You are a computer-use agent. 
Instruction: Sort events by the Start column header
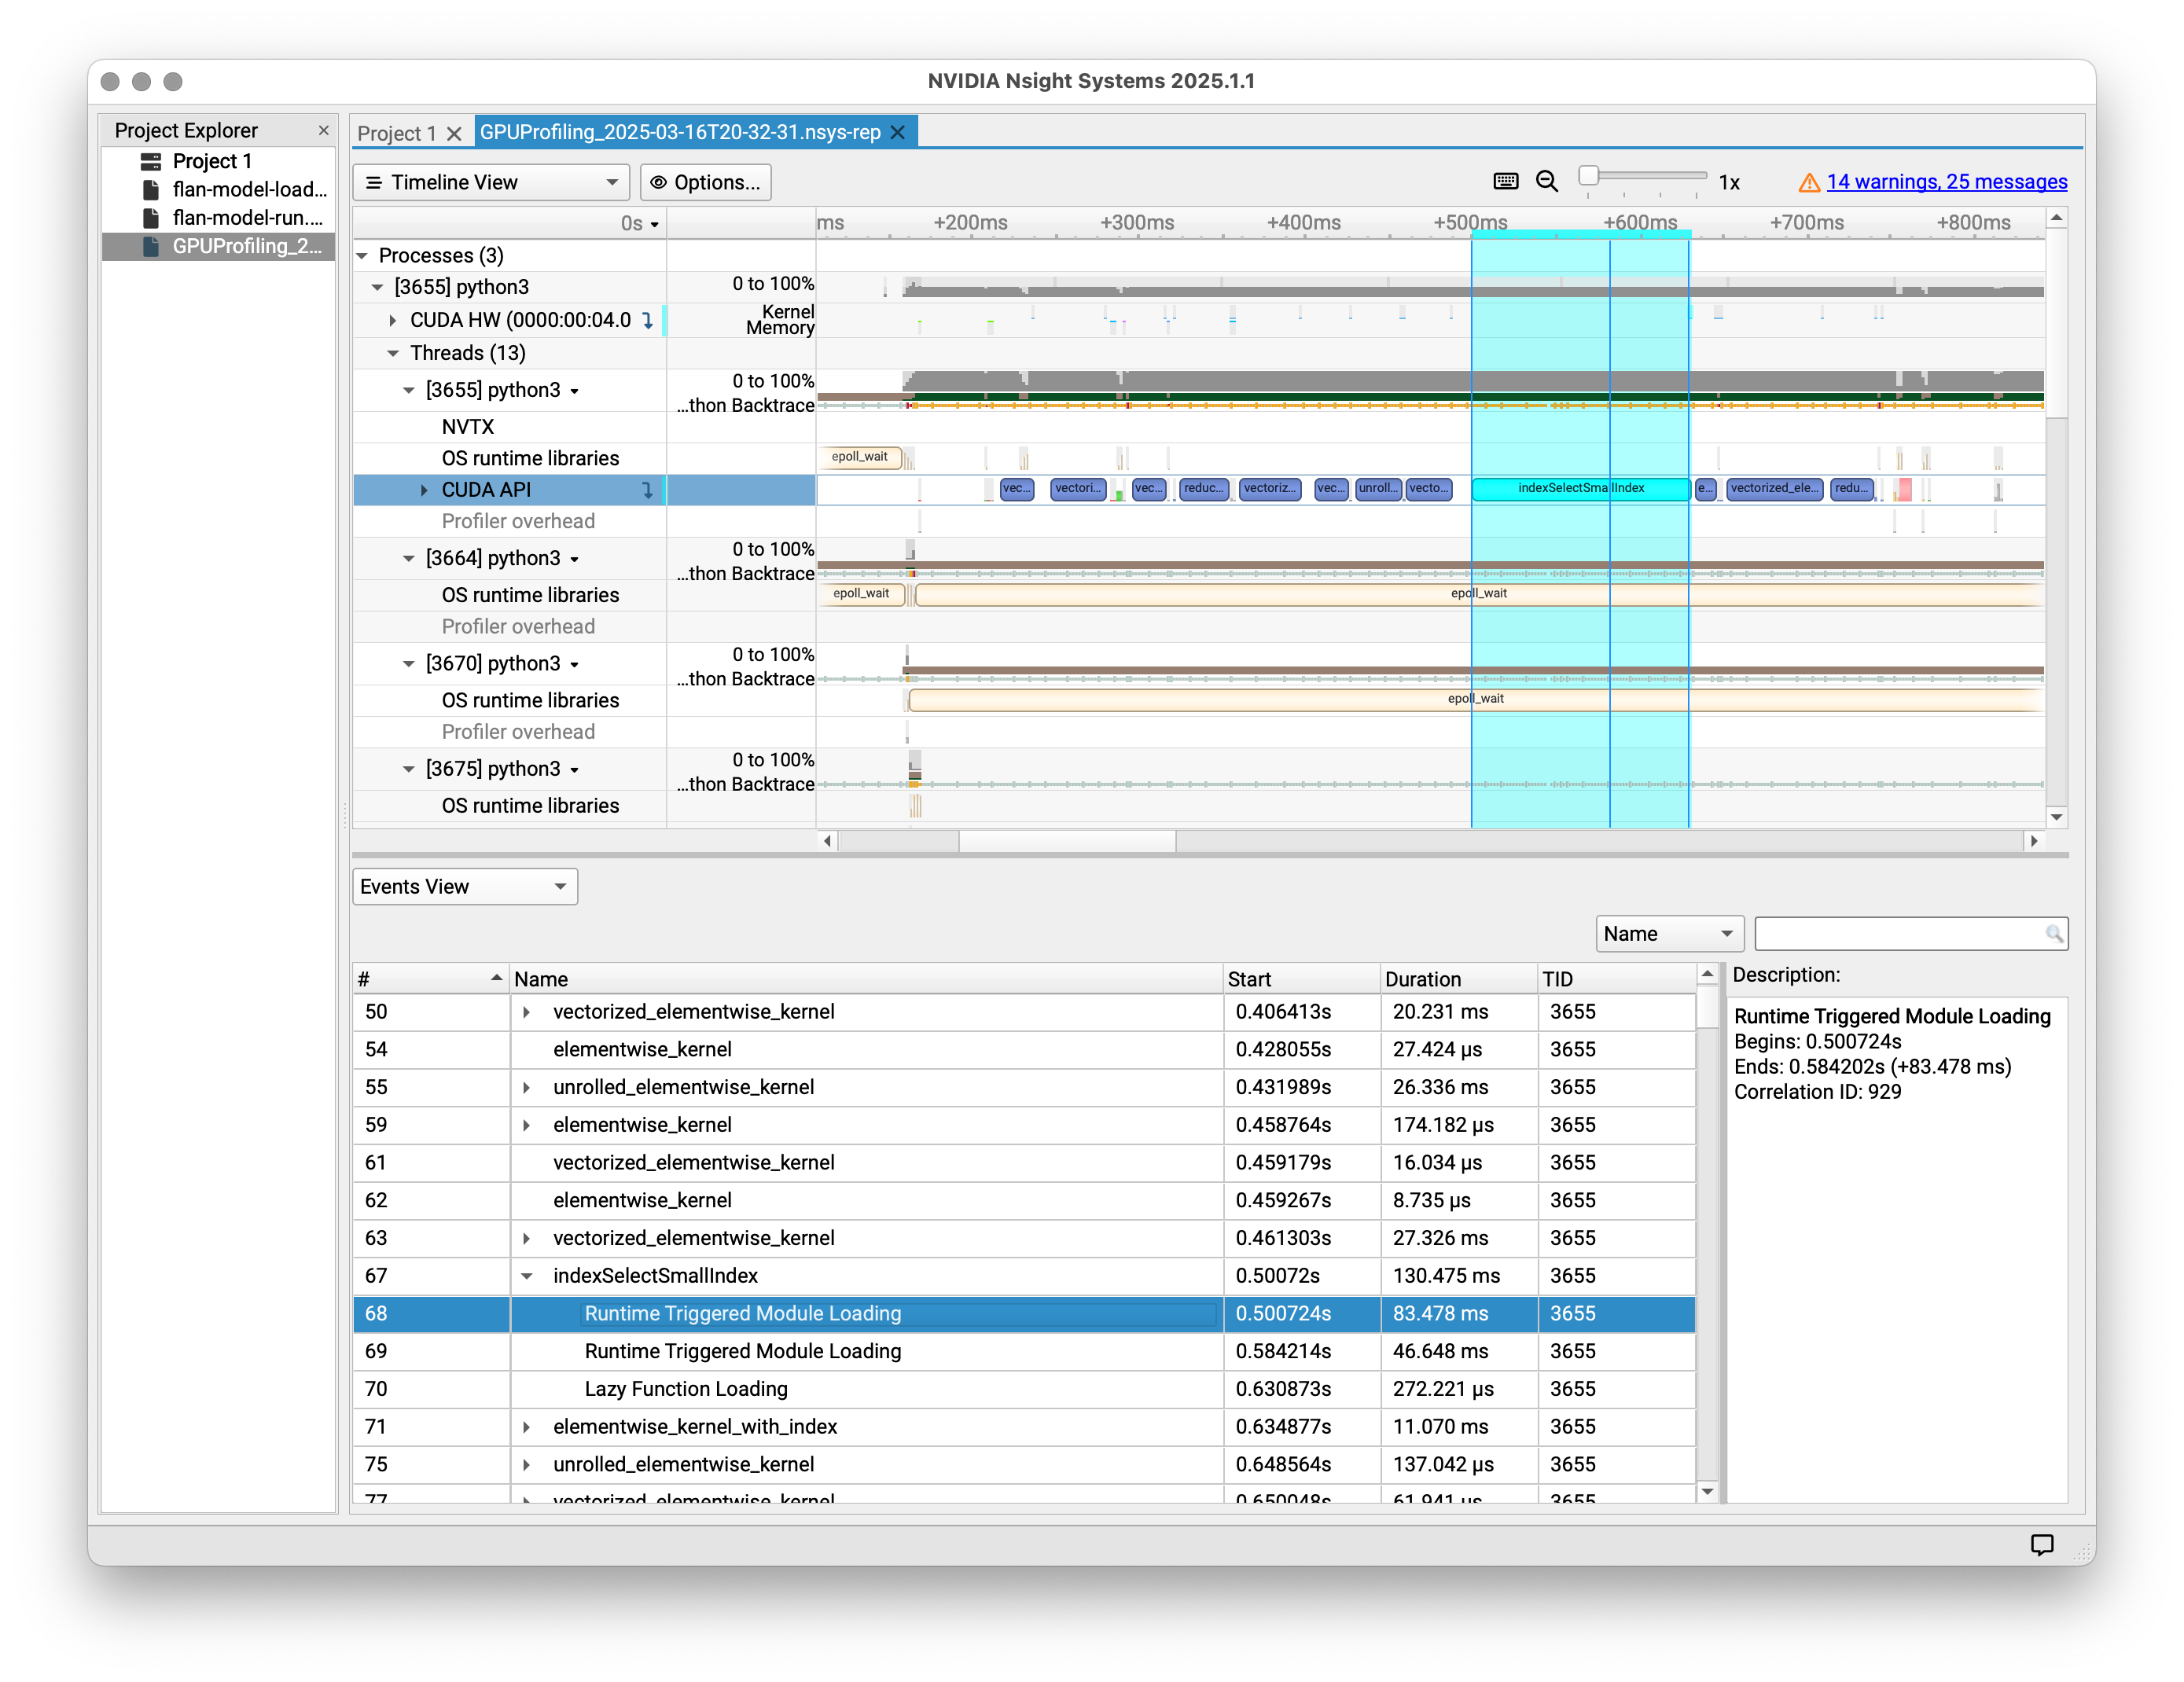coord(1301,979)
